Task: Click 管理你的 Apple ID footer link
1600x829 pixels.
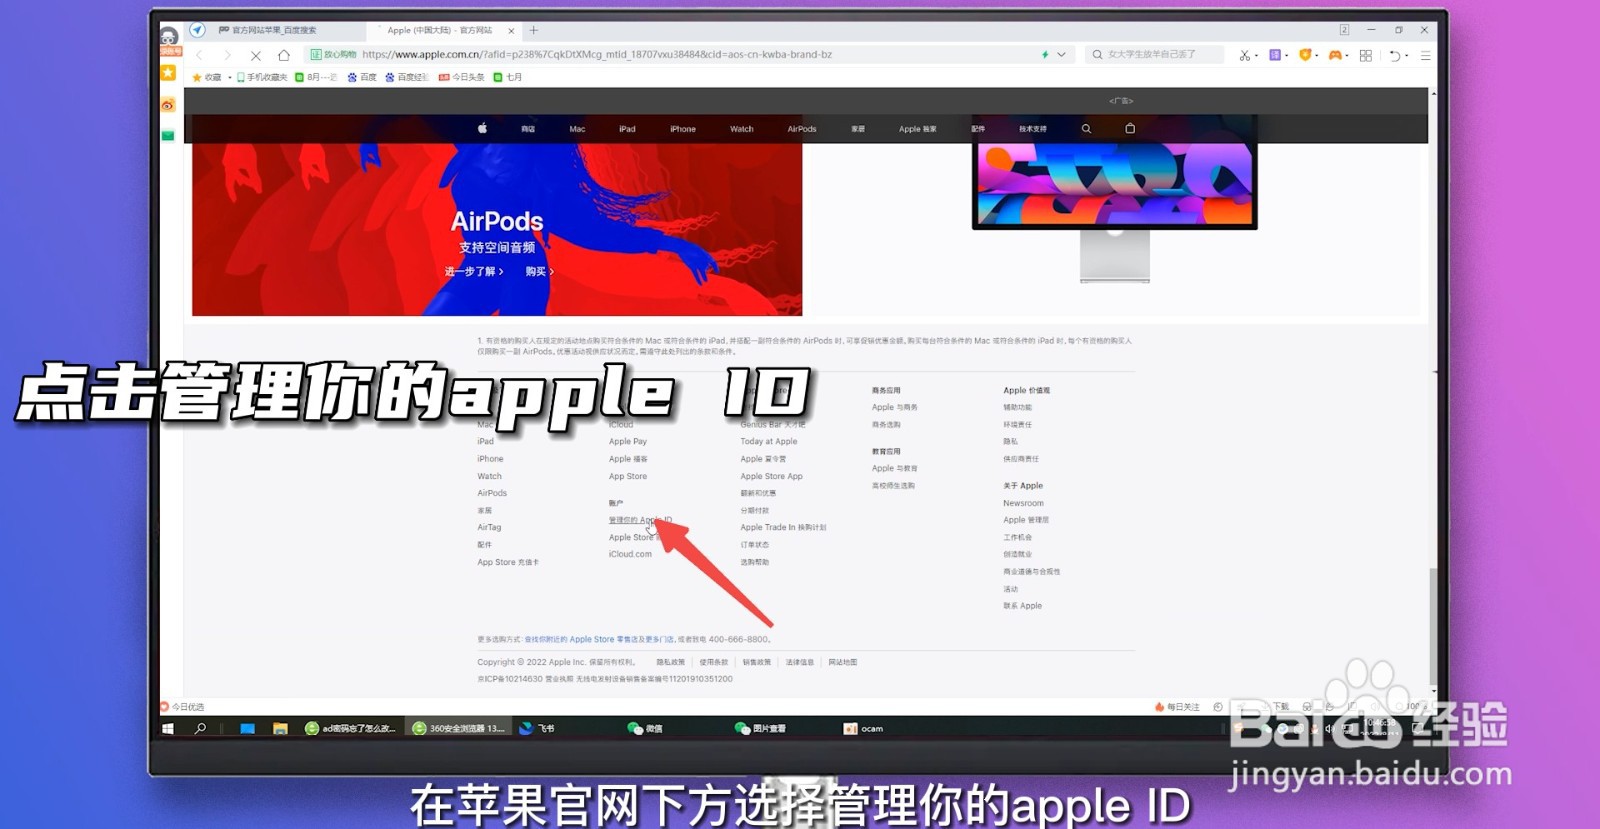Action: 640,520
